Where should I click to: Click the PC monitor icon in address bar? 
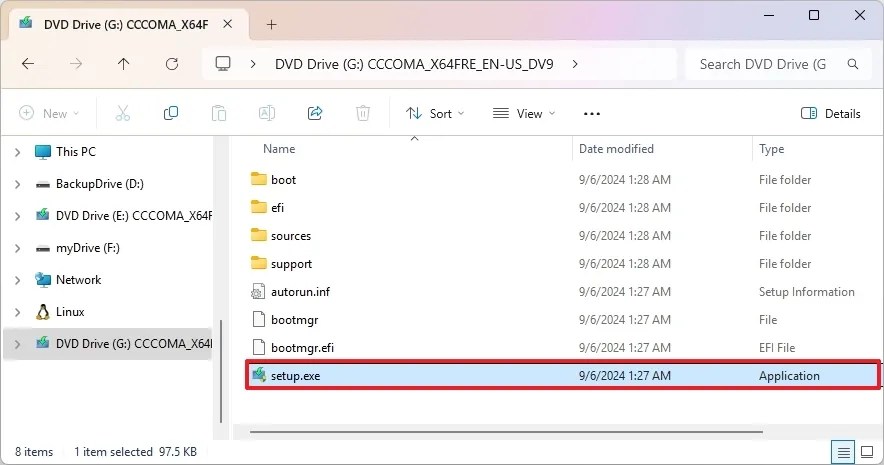coord(223,64)
